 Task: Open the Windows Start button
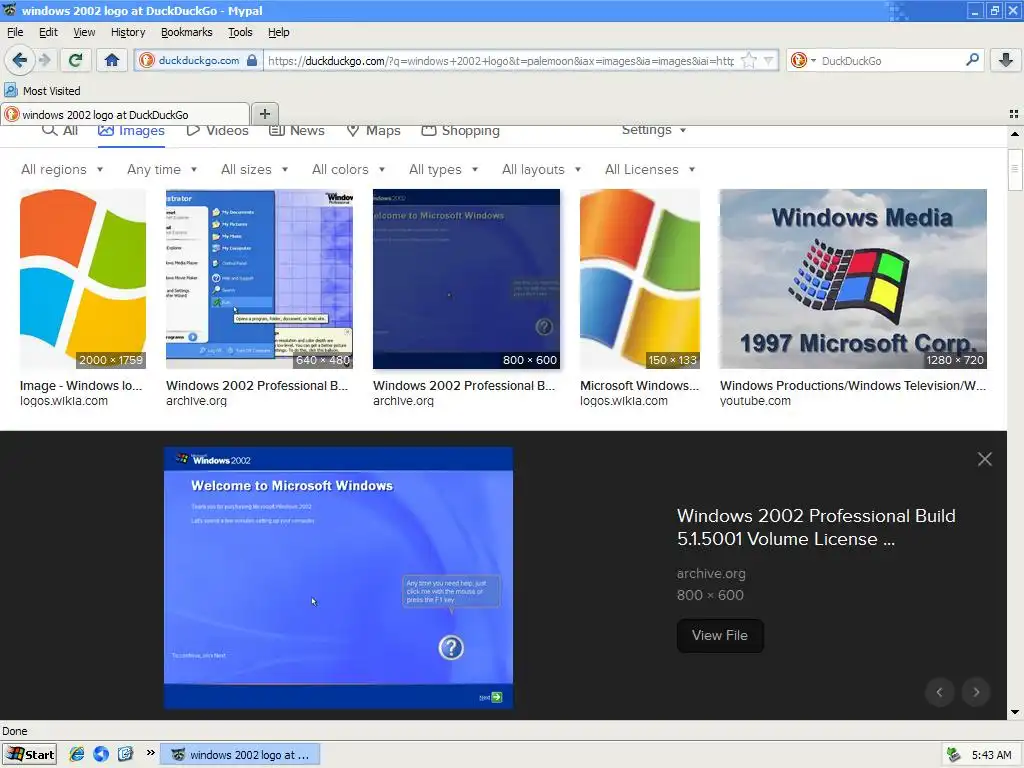click(29, 754)
